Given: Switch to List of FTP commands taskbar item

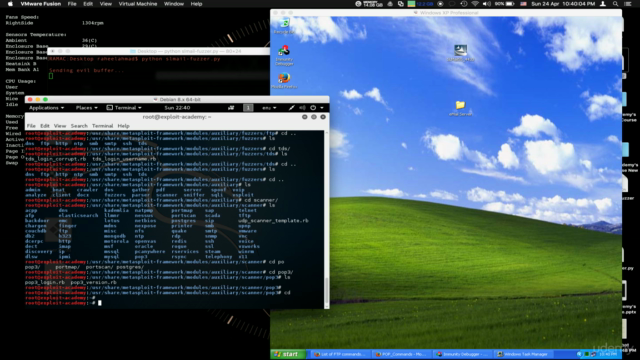Looking at the screenshot, I should coord(340,354).
